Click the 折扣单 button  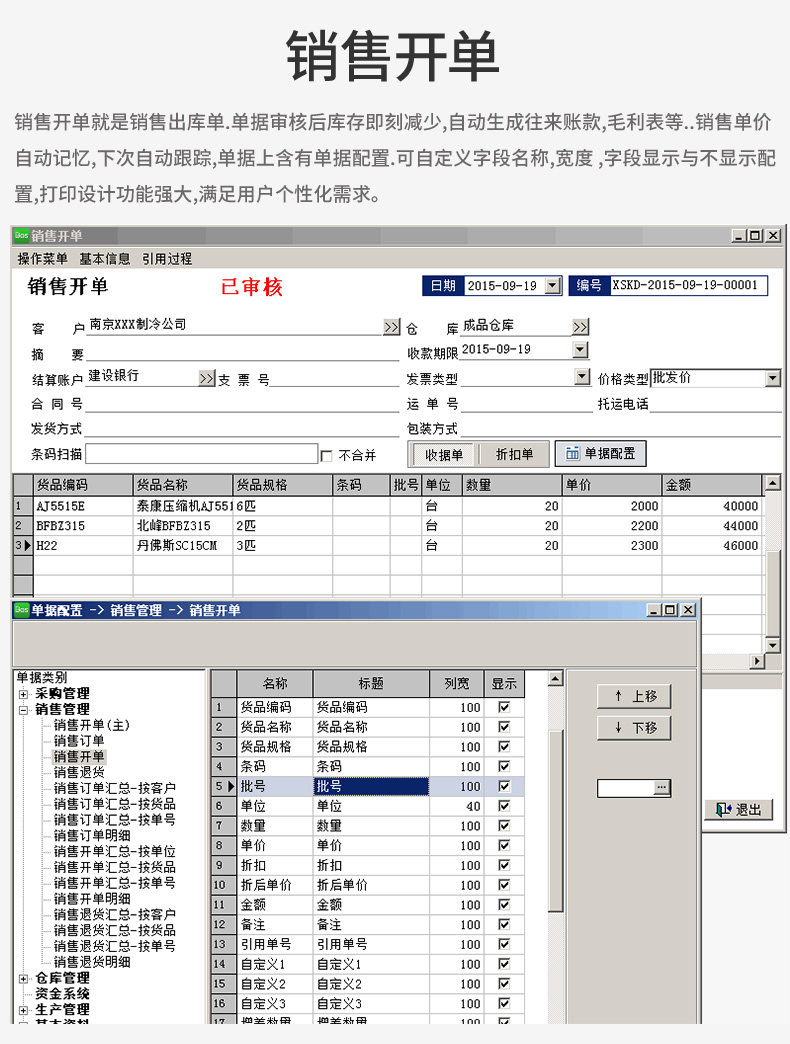[x=514, y=455]
